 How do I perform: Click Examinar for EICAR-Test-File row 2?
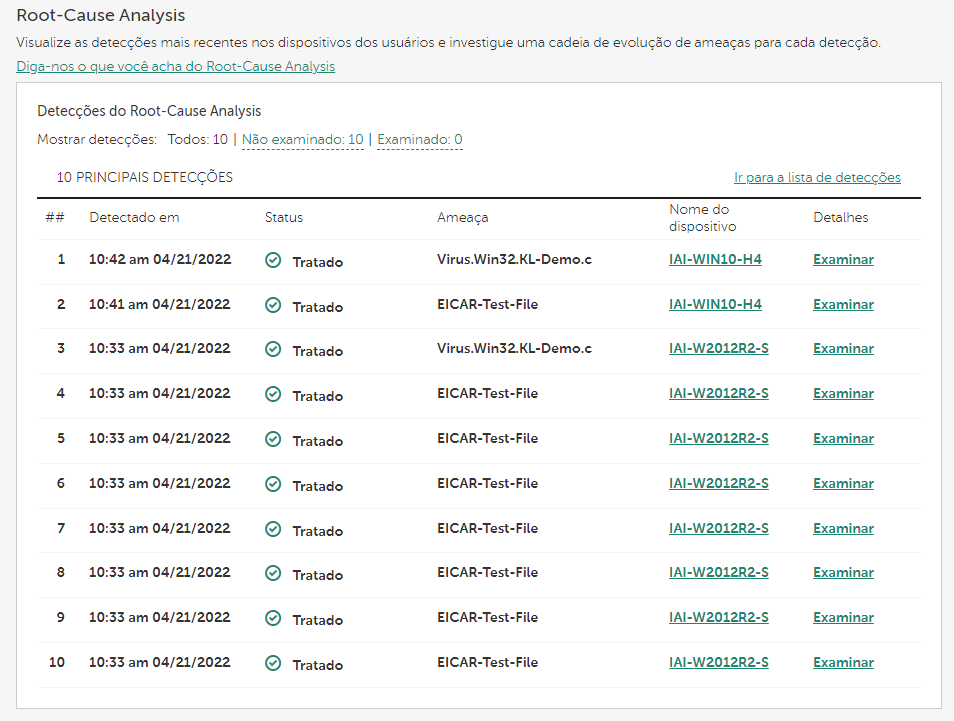843,305
